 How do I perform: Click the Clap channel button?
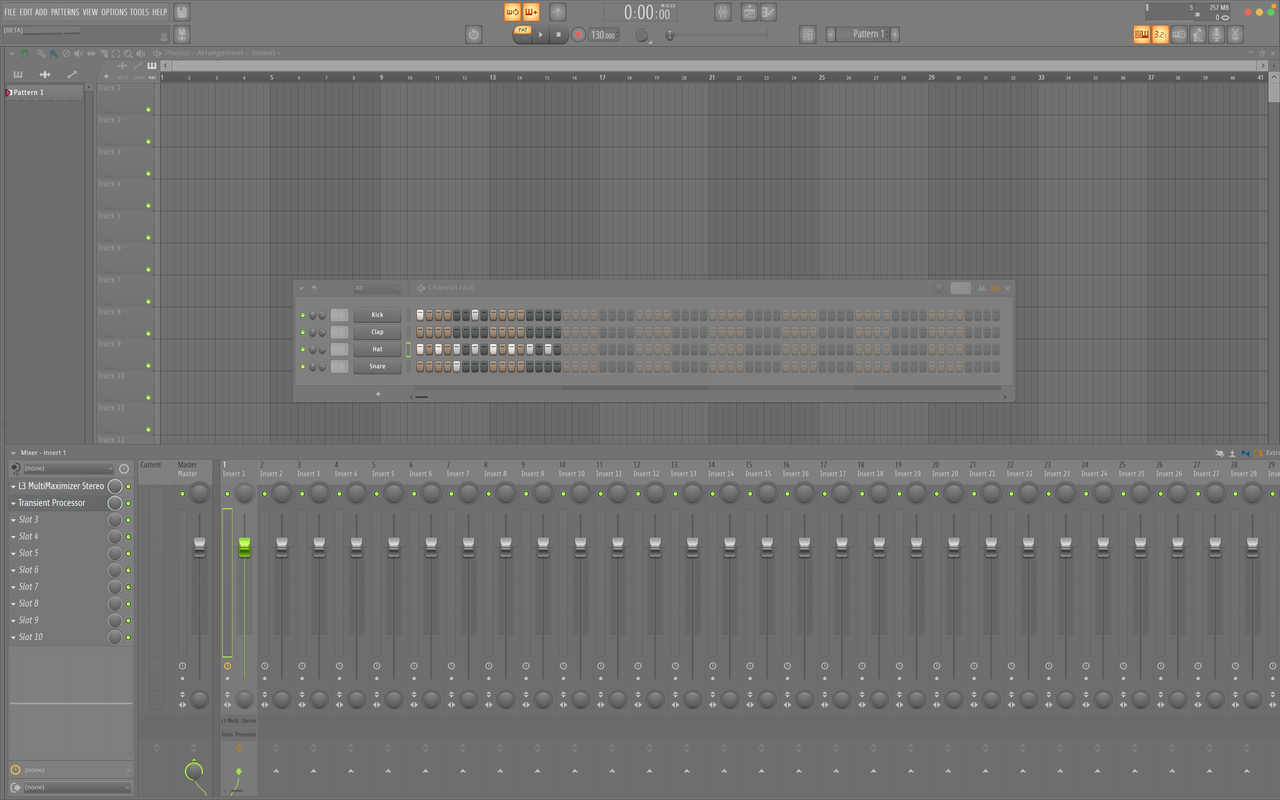coord(377,332)
